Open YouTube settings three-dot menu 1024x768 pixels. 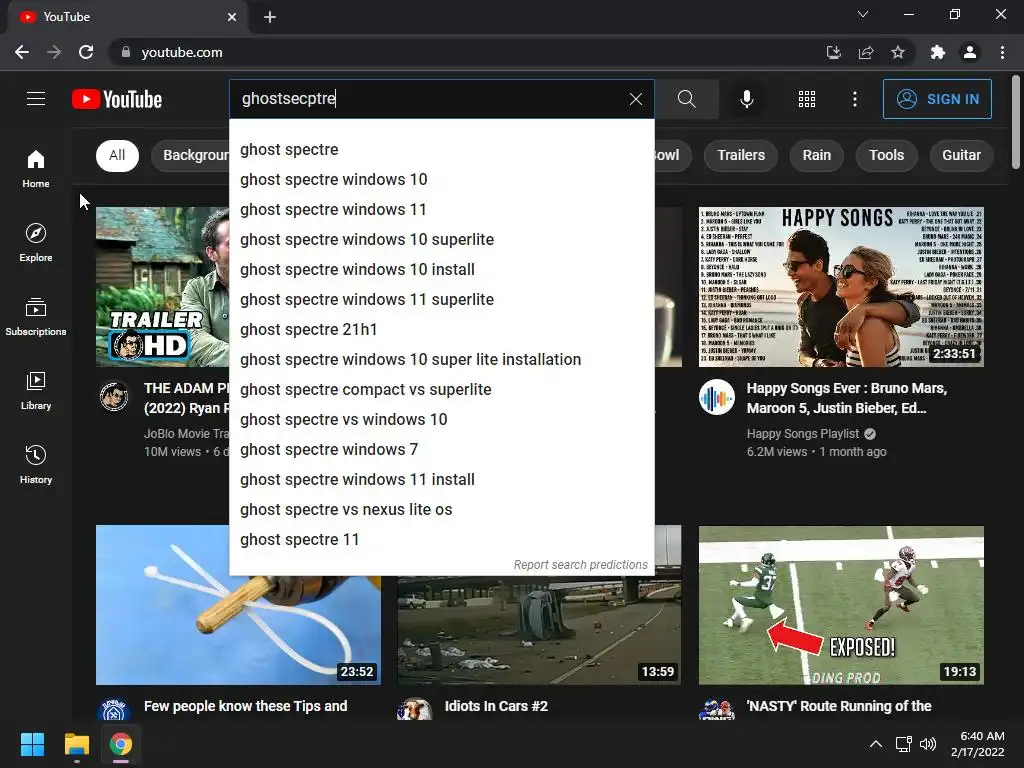click(855, 99)
